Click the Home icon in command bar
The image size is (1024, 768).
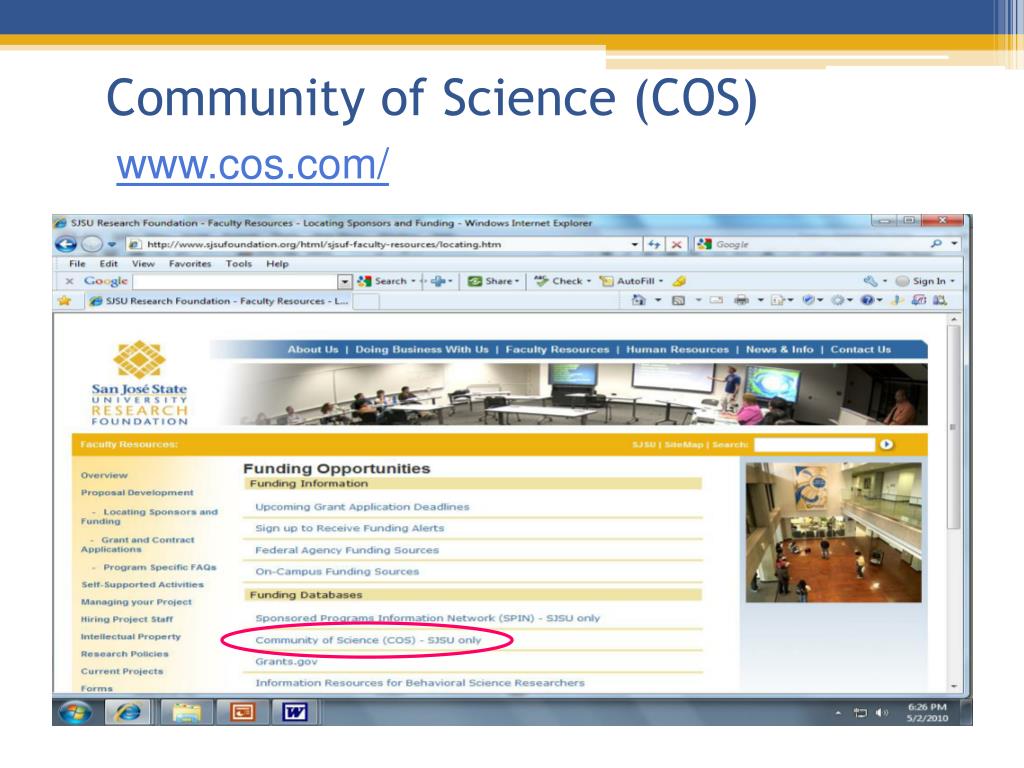(638, 300)
